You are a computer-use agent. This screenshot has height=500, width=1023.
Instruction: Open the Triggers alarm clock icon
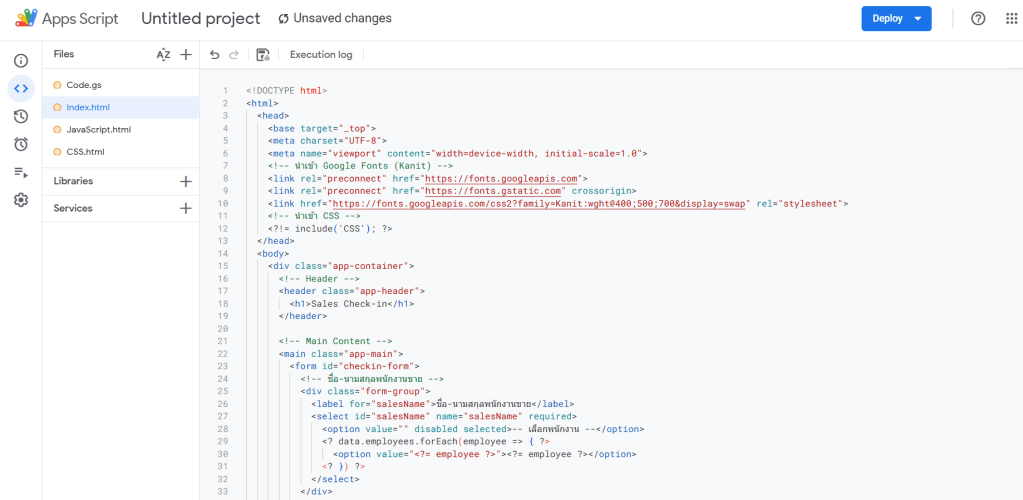[x=20, y=144]
